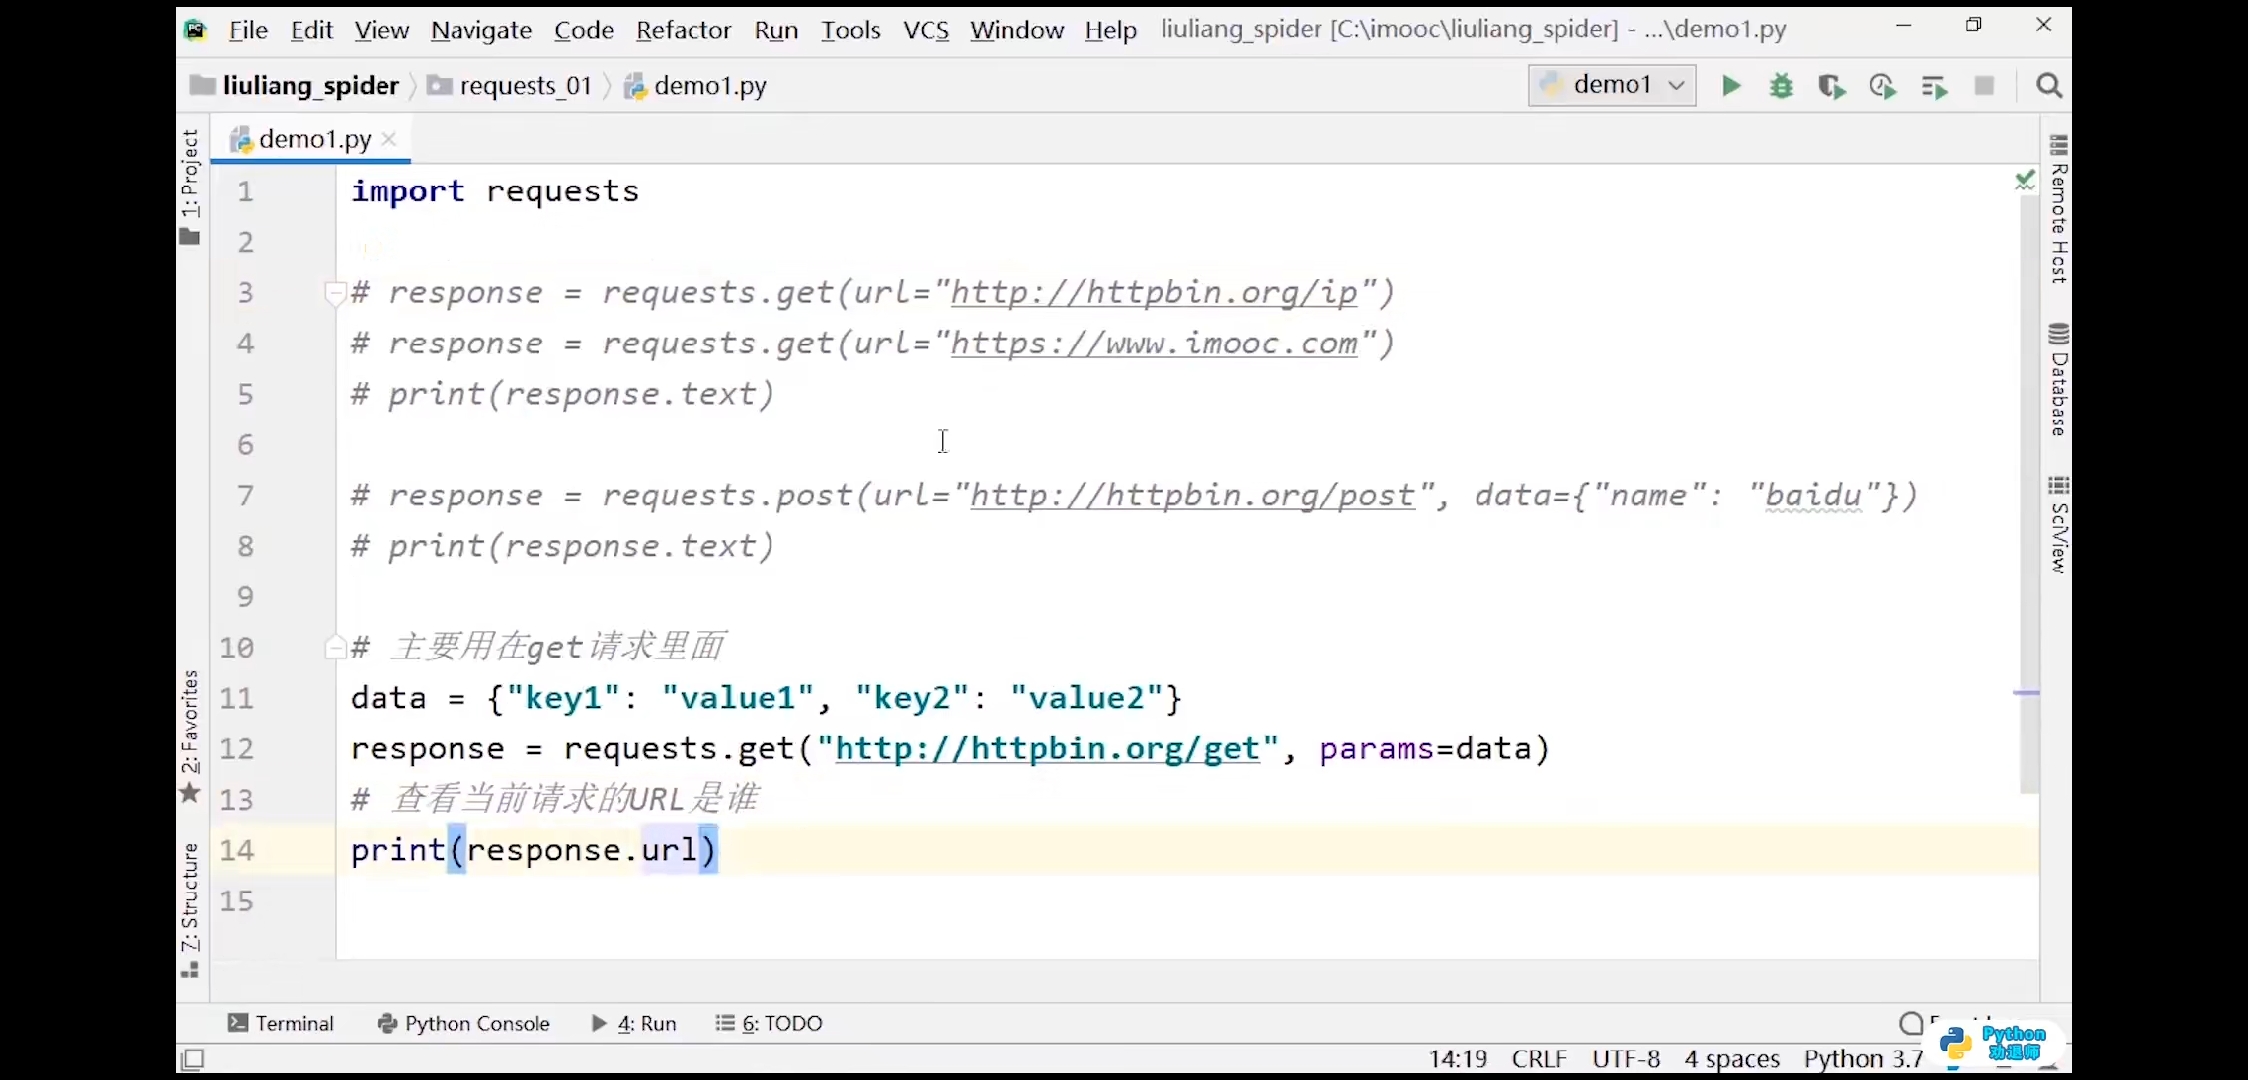
Task: Close the demo1.py editor tab
Action: click(390, 139)
